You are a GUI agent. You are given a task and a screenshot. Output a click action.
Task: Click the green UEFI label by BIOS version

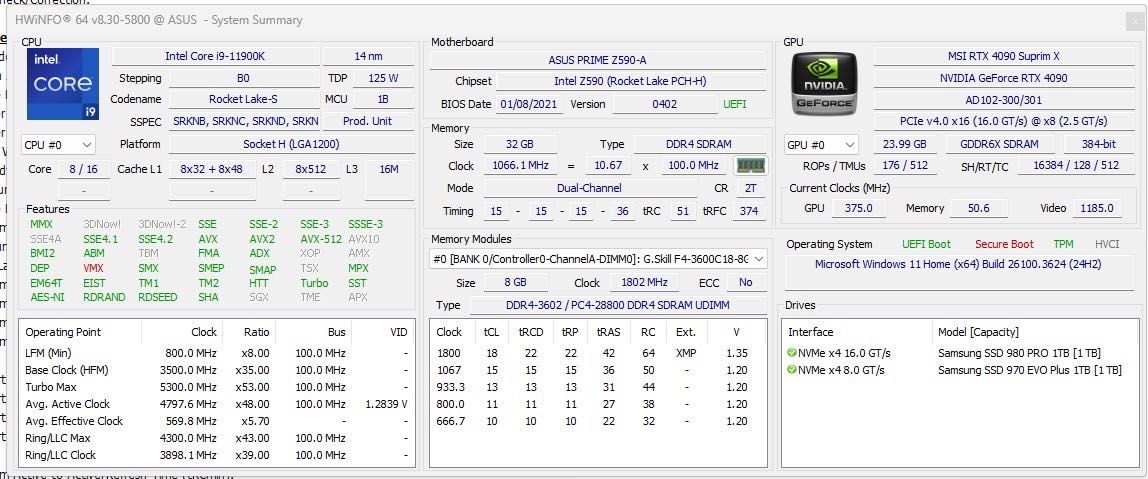click(734, 104)
